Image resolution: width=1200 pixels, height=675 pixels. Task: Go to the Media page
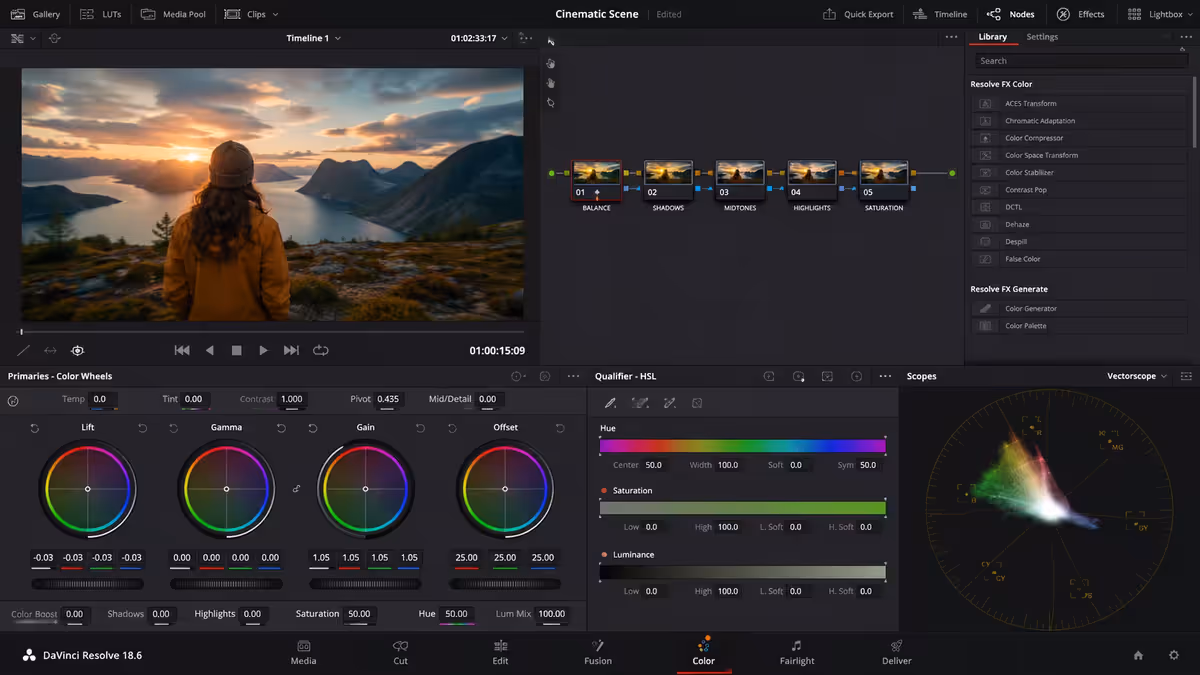pyautogui.click(x=303, y=653)
